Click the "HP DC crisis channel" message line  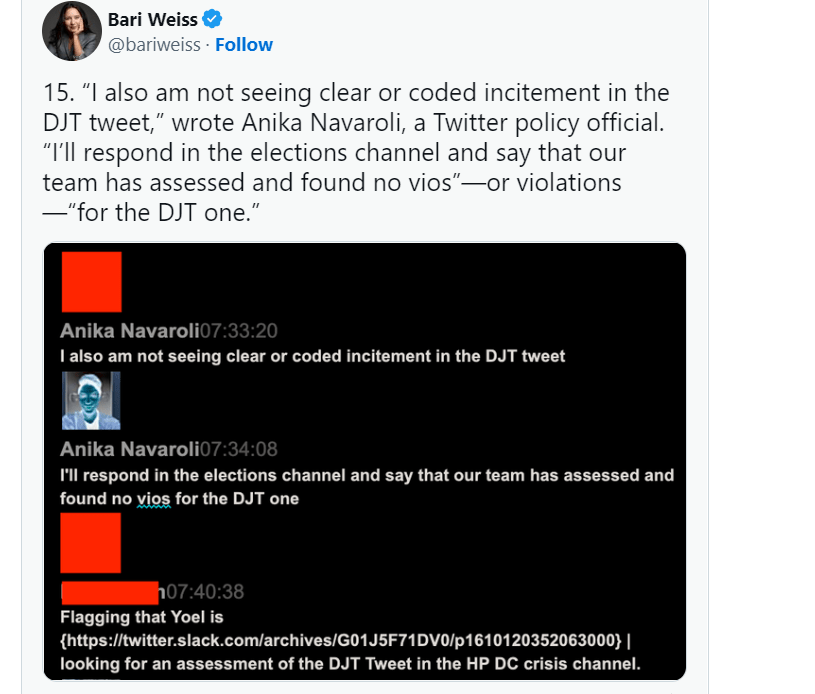click(349, 663)
